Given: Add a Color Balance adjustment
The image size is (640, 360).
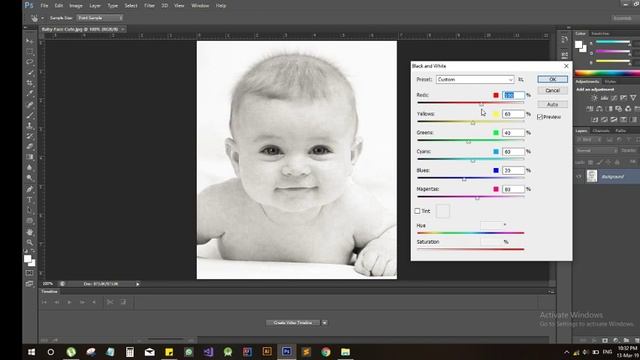Looking at the screenshot, I should pos(599,109).
